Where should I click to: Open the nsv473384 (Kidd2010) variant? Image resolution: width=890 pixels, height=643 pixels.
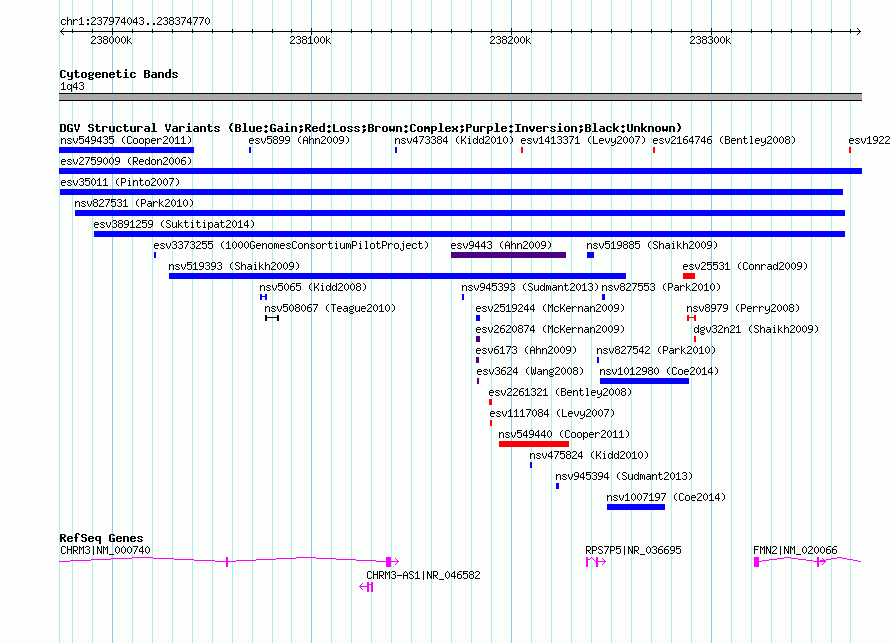click(x=454, y=140)
